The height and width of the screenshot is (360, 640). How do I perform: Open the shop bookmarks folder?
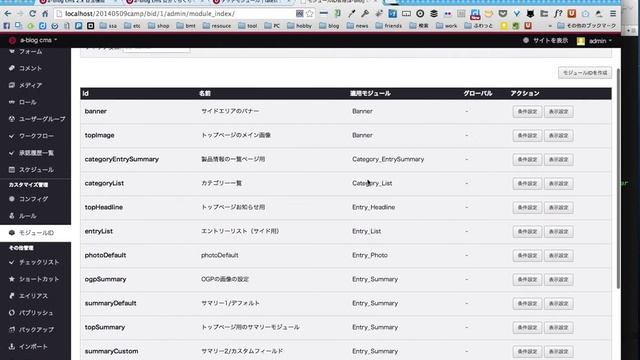[x=158, y=26]
